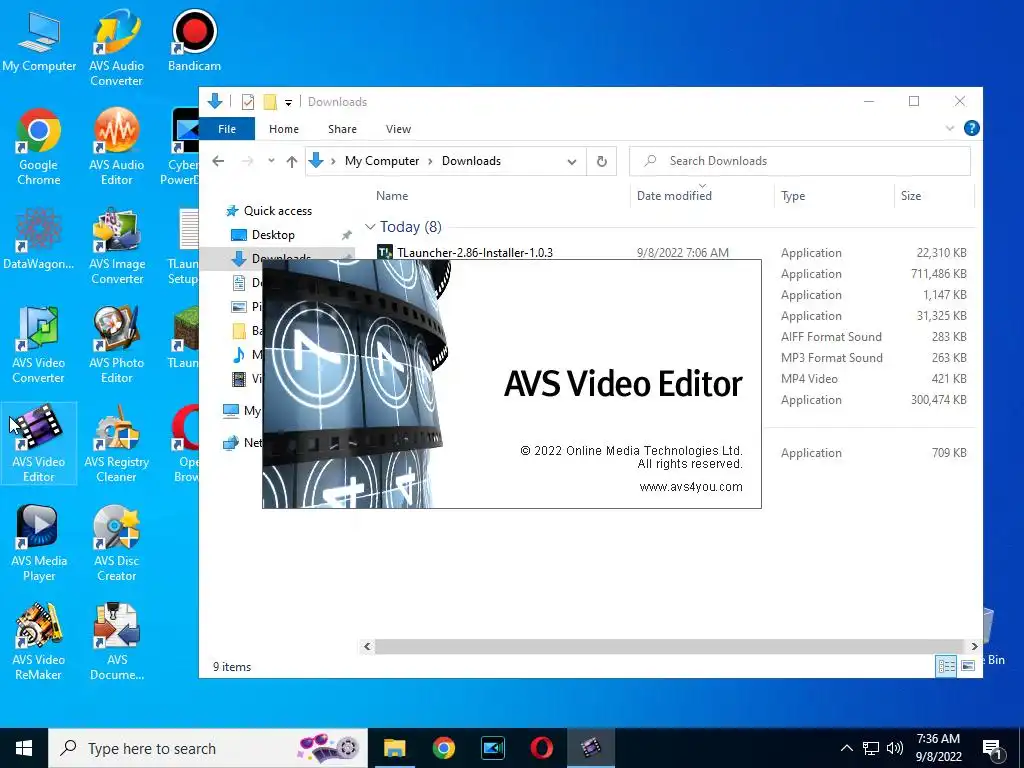Select AIFF Format Sound type cell
Screen dimensions: 1024x768
point(831,337)
